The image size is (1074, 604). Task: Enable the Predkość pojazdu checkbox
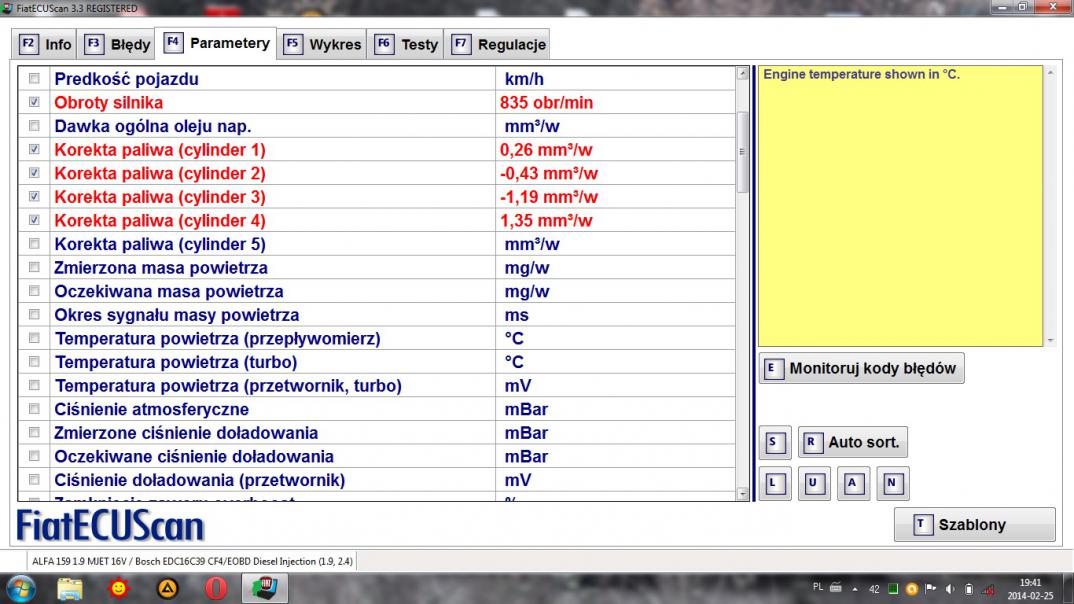point(35,79)
